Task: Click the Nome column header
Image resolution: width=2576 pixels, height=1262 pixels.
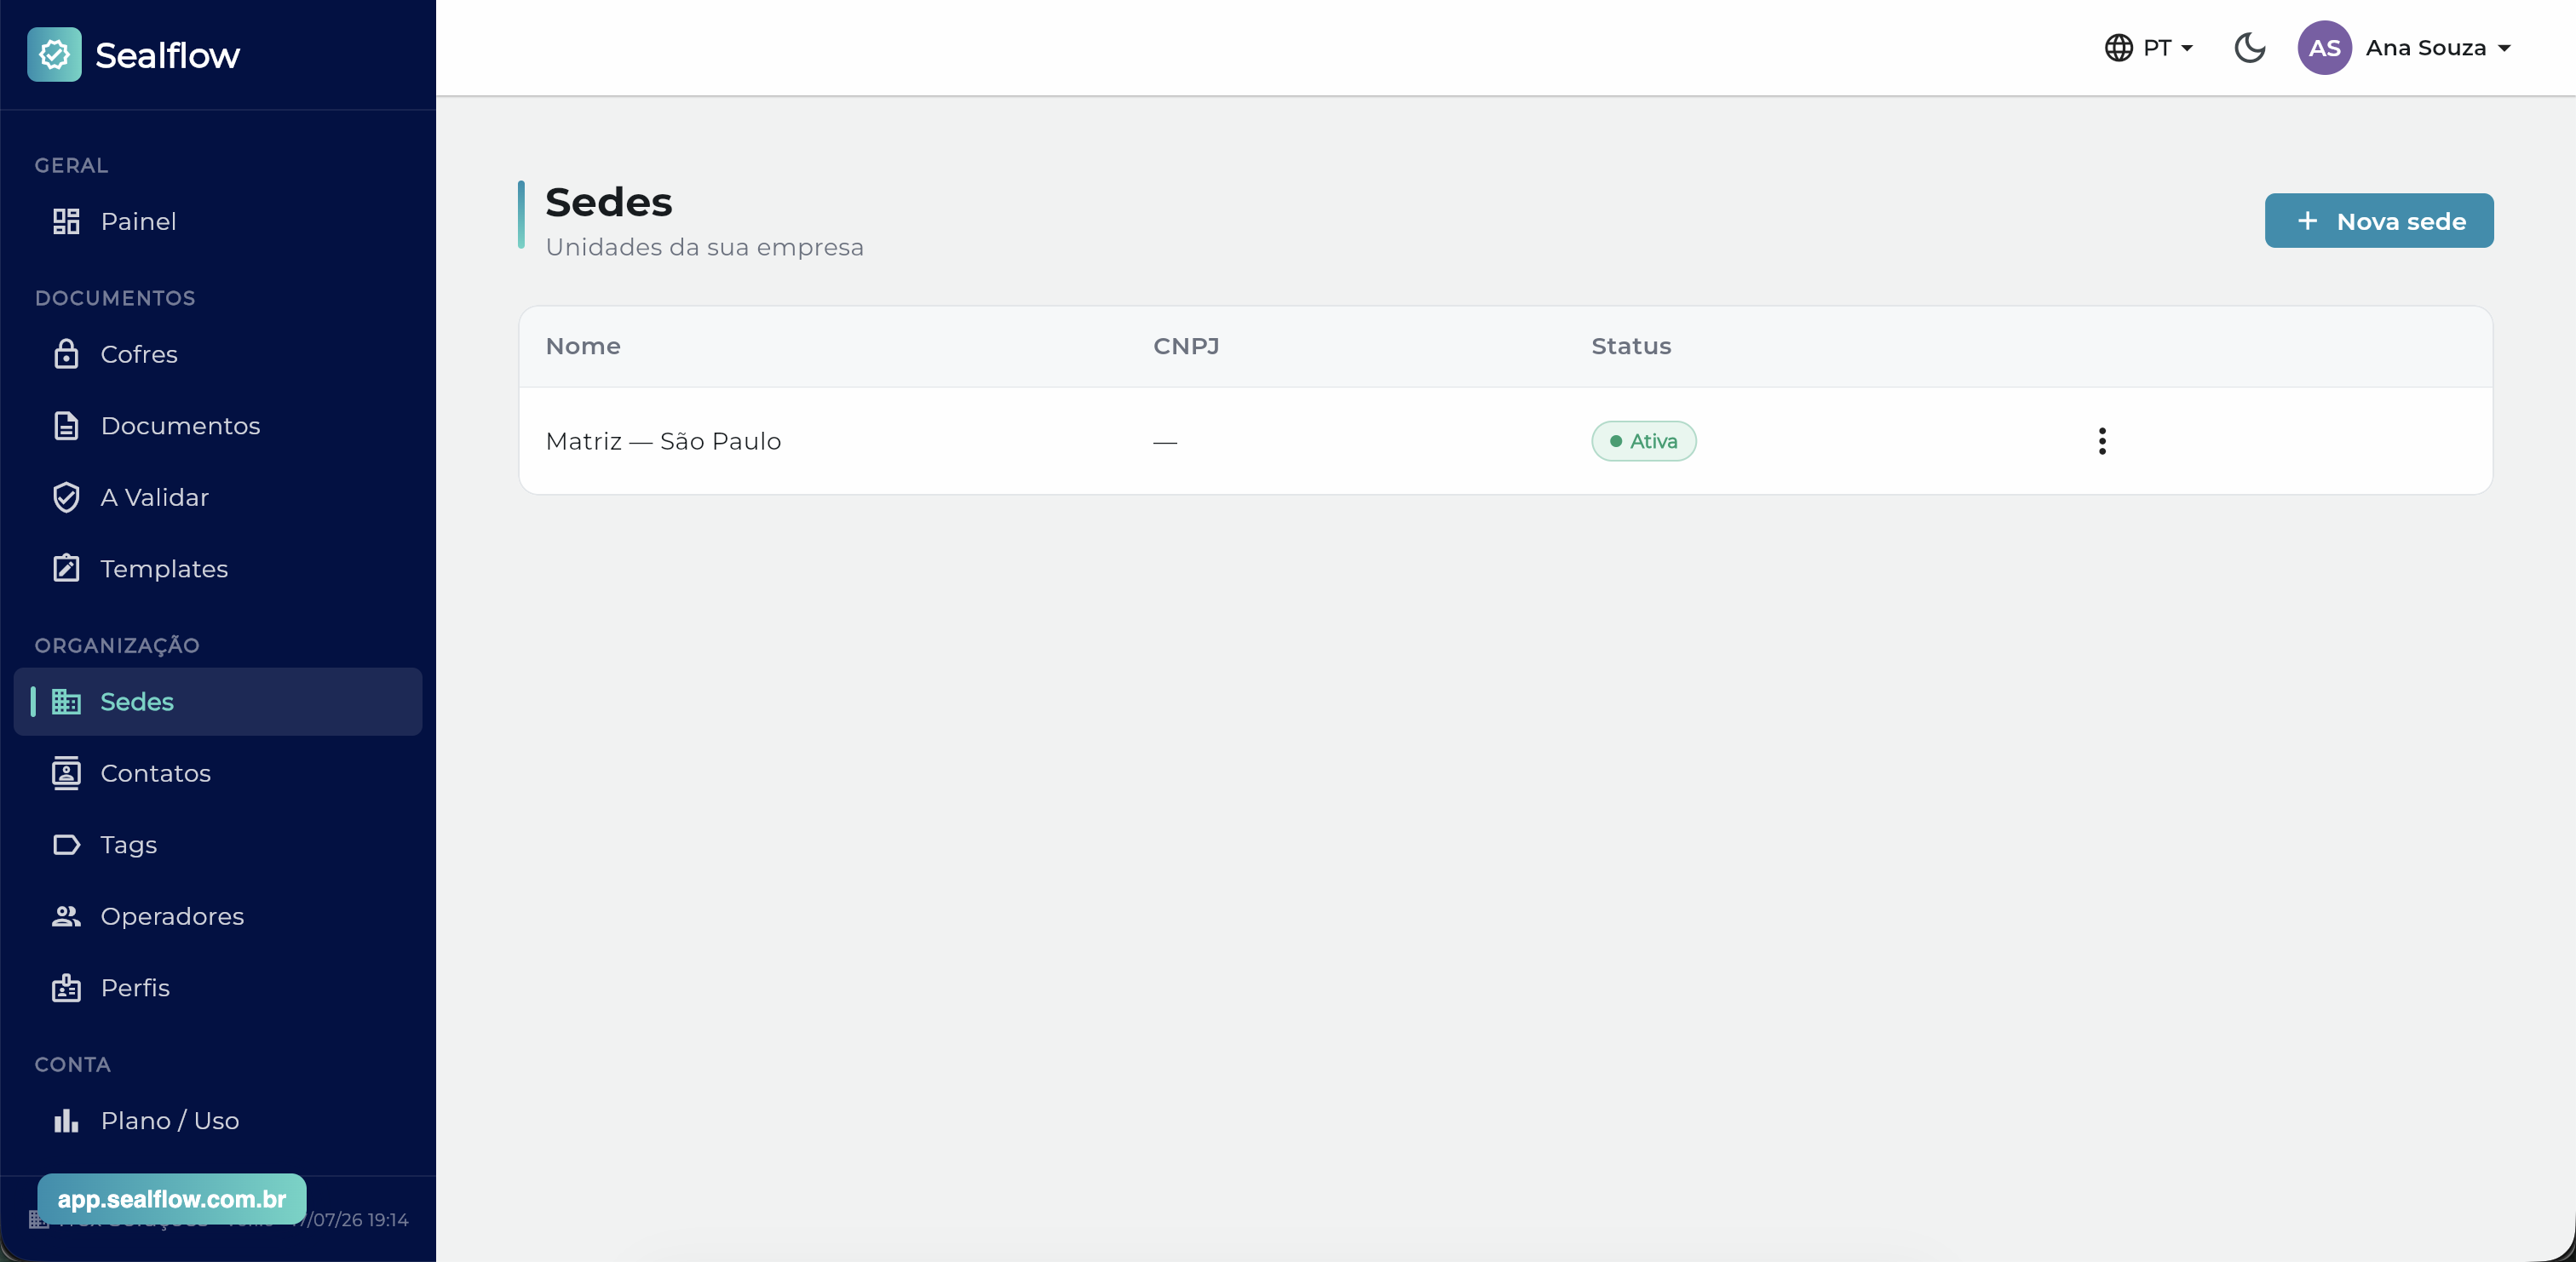Action: pyautogui.click(x=583, y=346)
